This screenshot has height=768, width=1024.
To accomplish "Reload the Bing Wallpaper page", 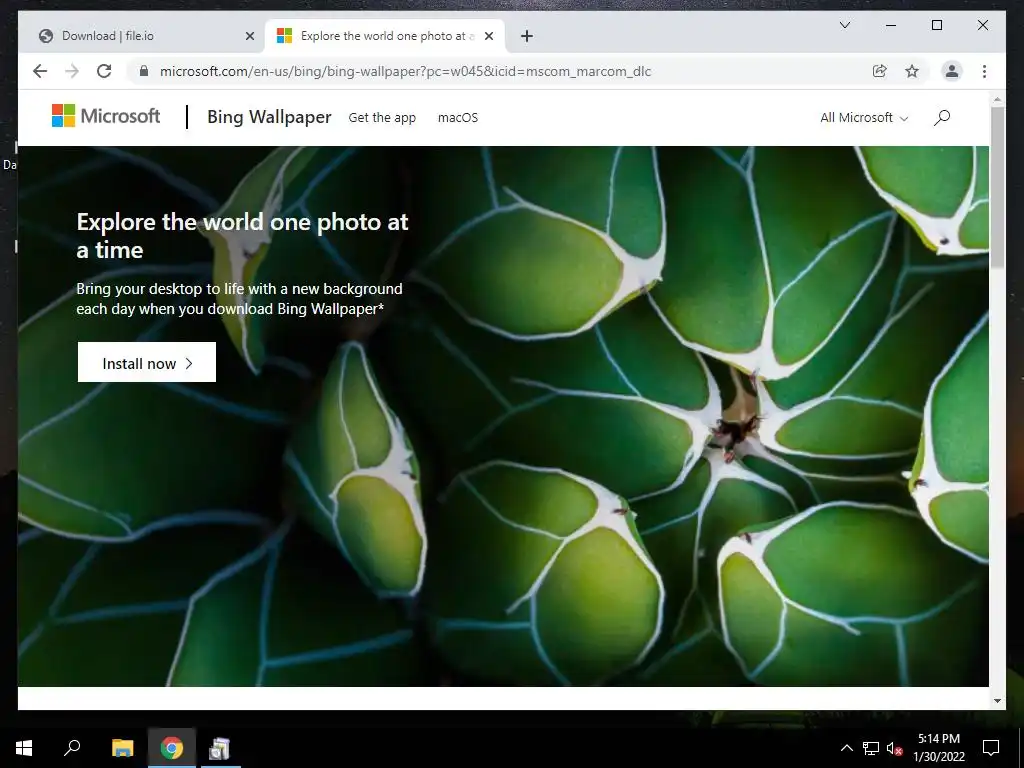I will (x=104, y=71).
